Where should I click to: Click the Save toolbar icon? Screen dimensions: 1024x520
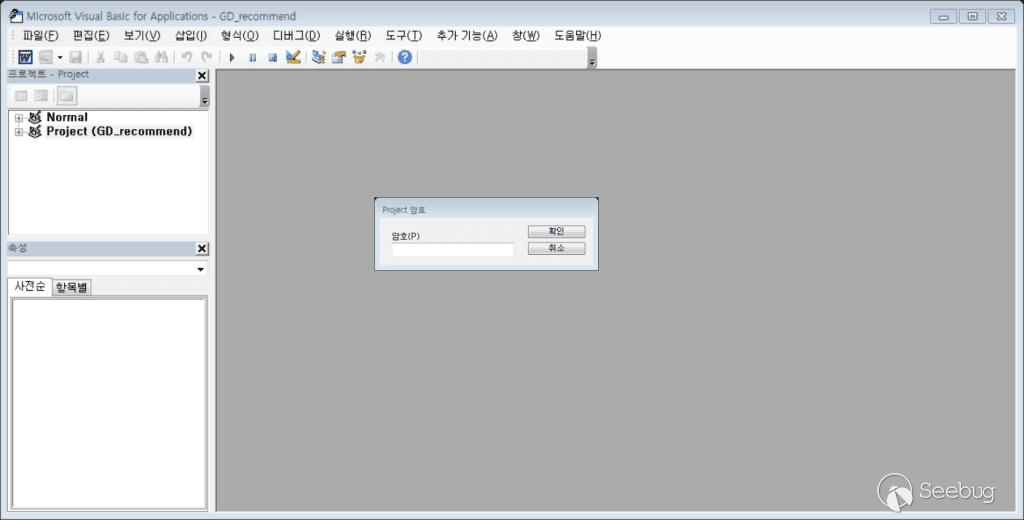76,57
